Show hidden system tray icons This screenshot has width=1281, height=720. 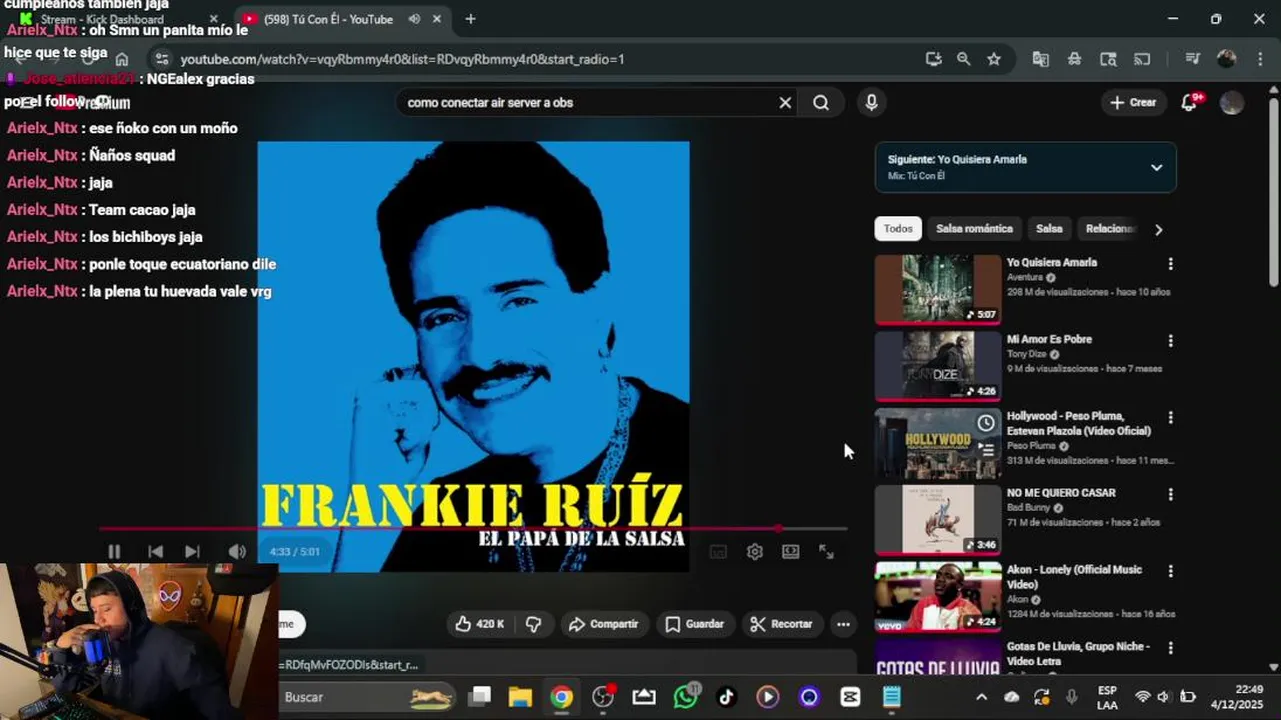[981, 697]
